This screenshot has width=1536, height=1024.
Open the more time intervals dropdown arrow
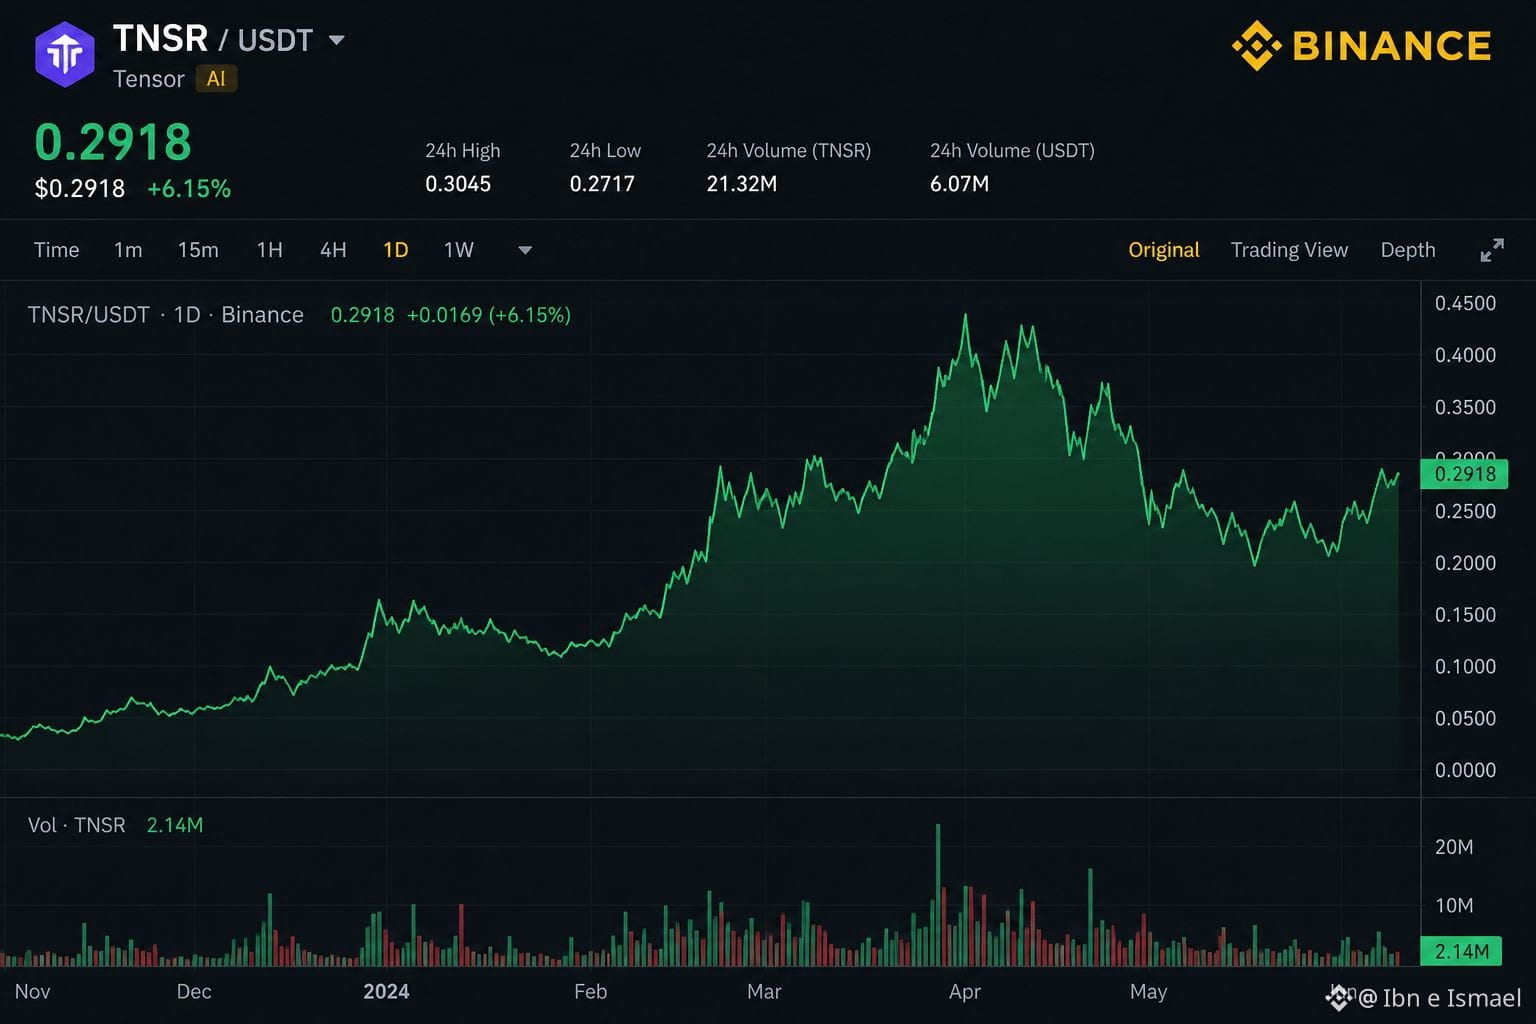pos(525,250)
